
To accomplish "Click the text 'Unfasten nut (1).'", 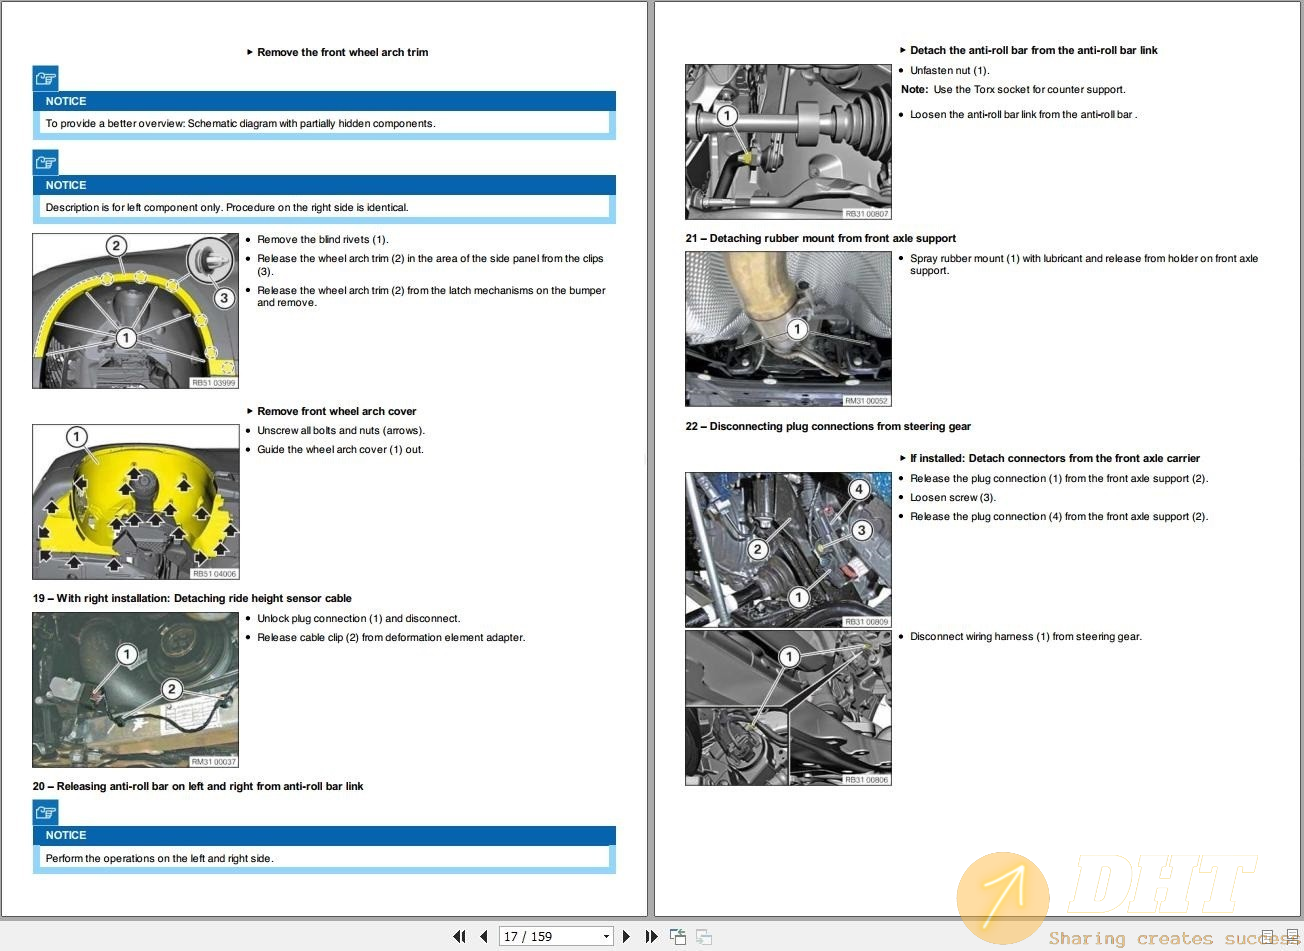I will click(x=949, y=70).
